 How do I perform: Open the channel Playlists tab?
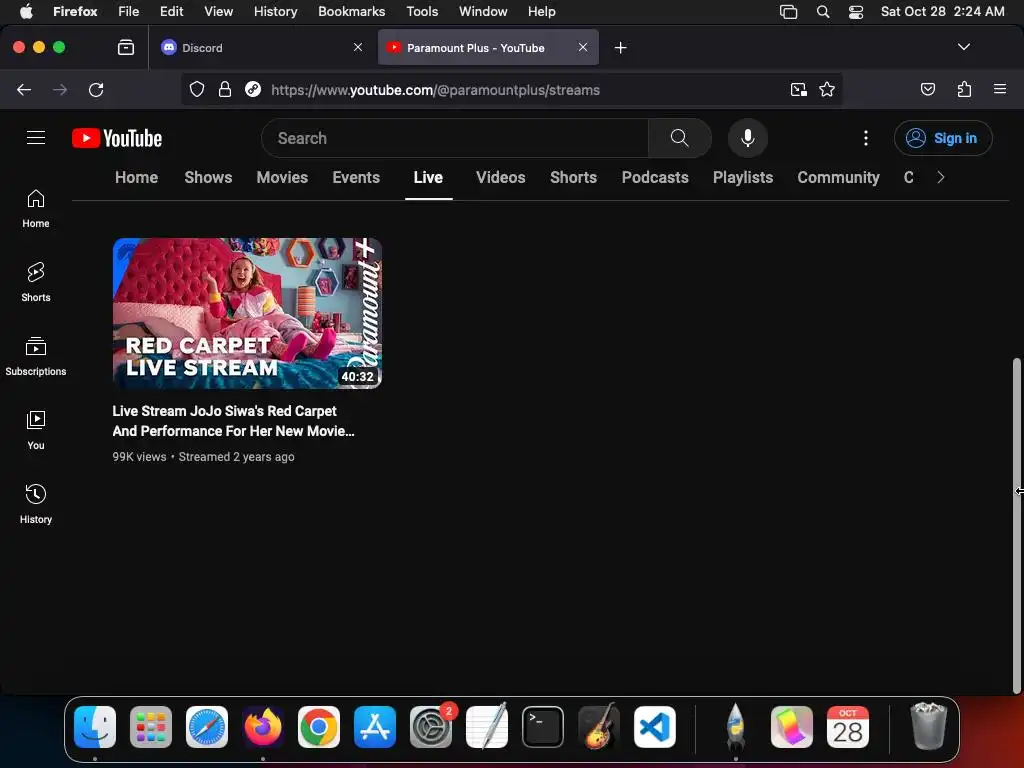(x=743, y=177)
